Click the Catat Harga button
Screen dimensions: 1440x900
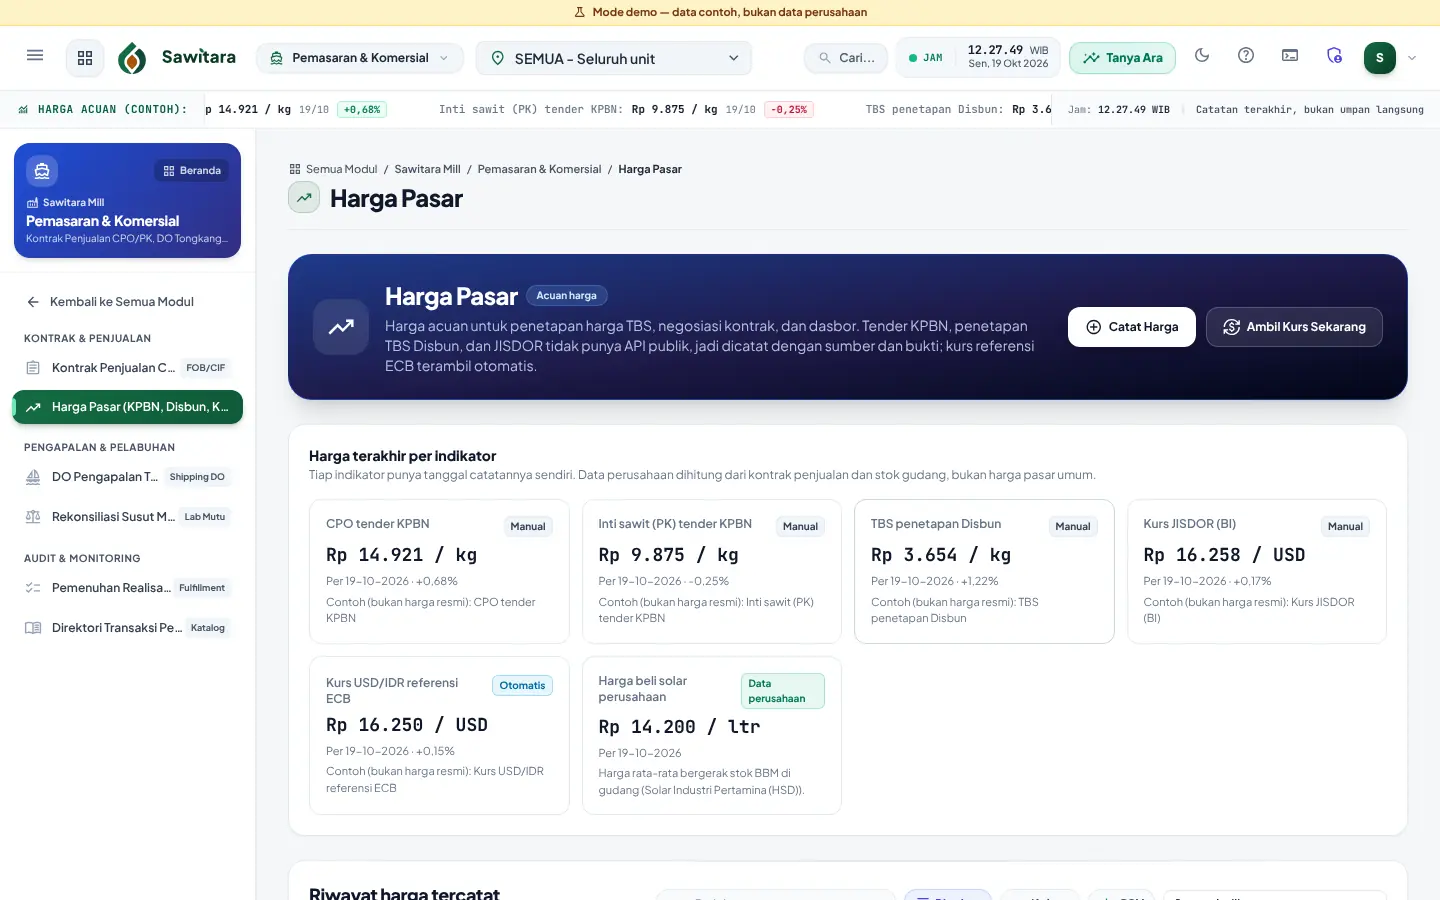1132,327
